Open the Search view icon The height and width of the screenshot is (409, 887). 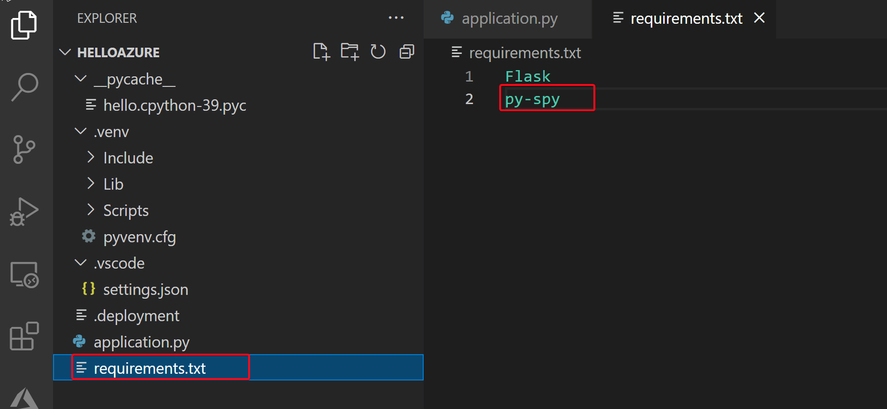(x=24, y=87)
